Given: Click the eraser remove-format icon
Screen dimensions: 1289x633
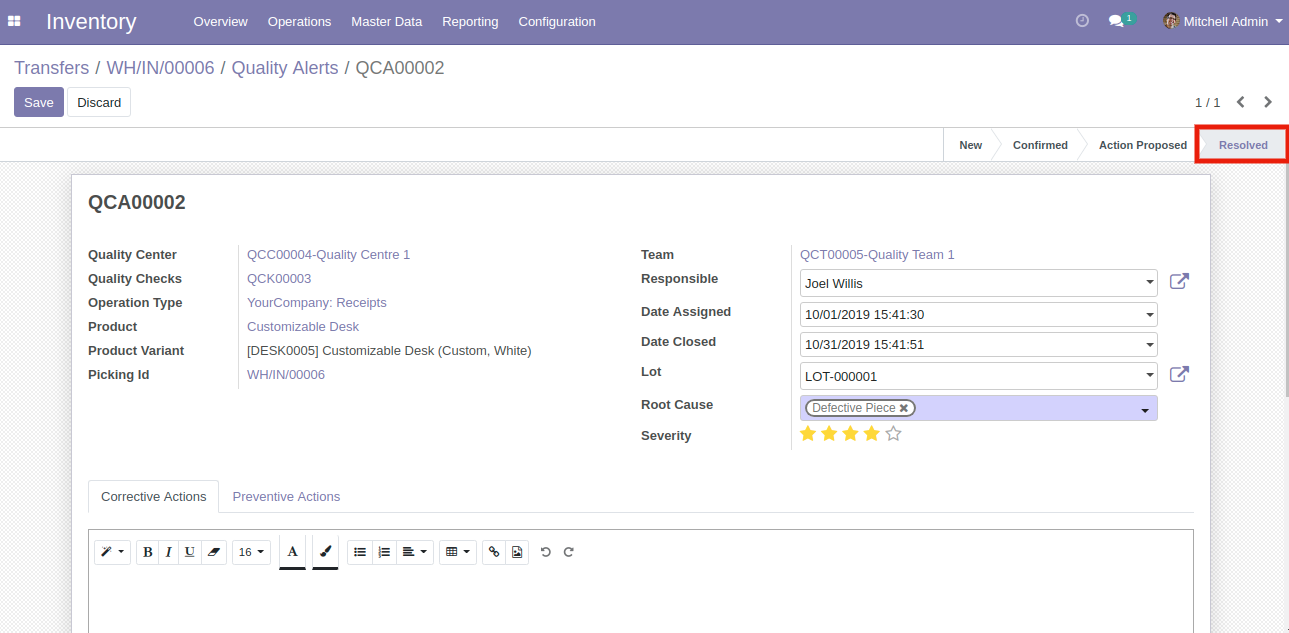Looking at the screenshot, I should coord(213,552).
